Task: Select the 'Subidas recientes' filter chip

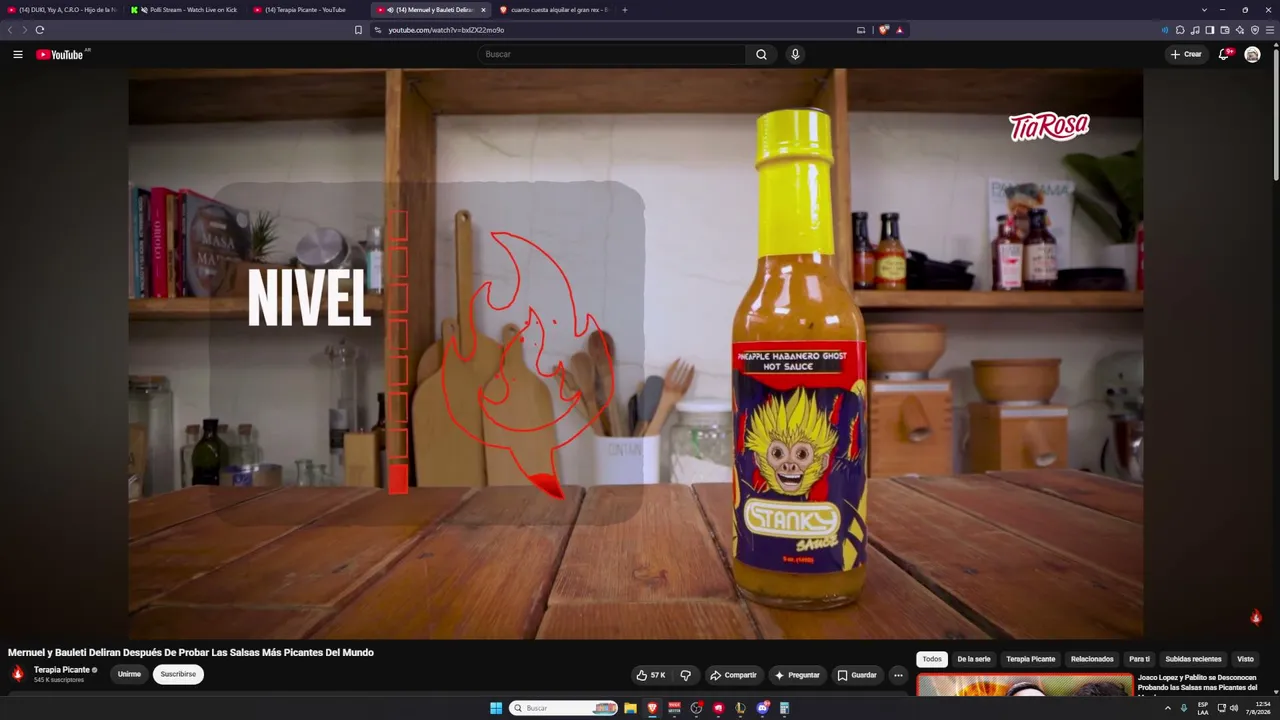Action: click(1193, 659)
